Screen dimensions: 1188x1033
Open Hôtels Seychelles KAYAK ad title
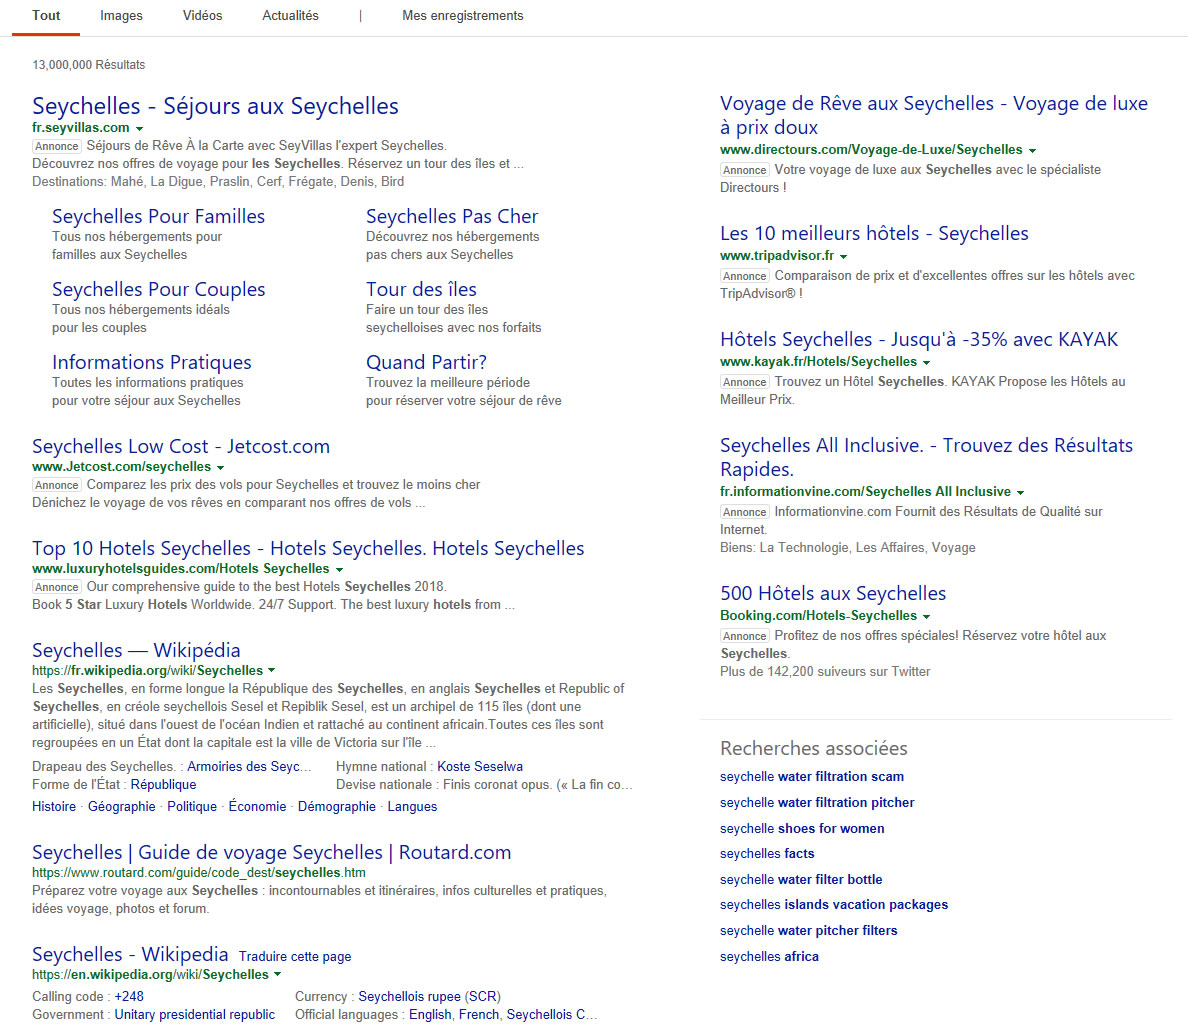919,340
